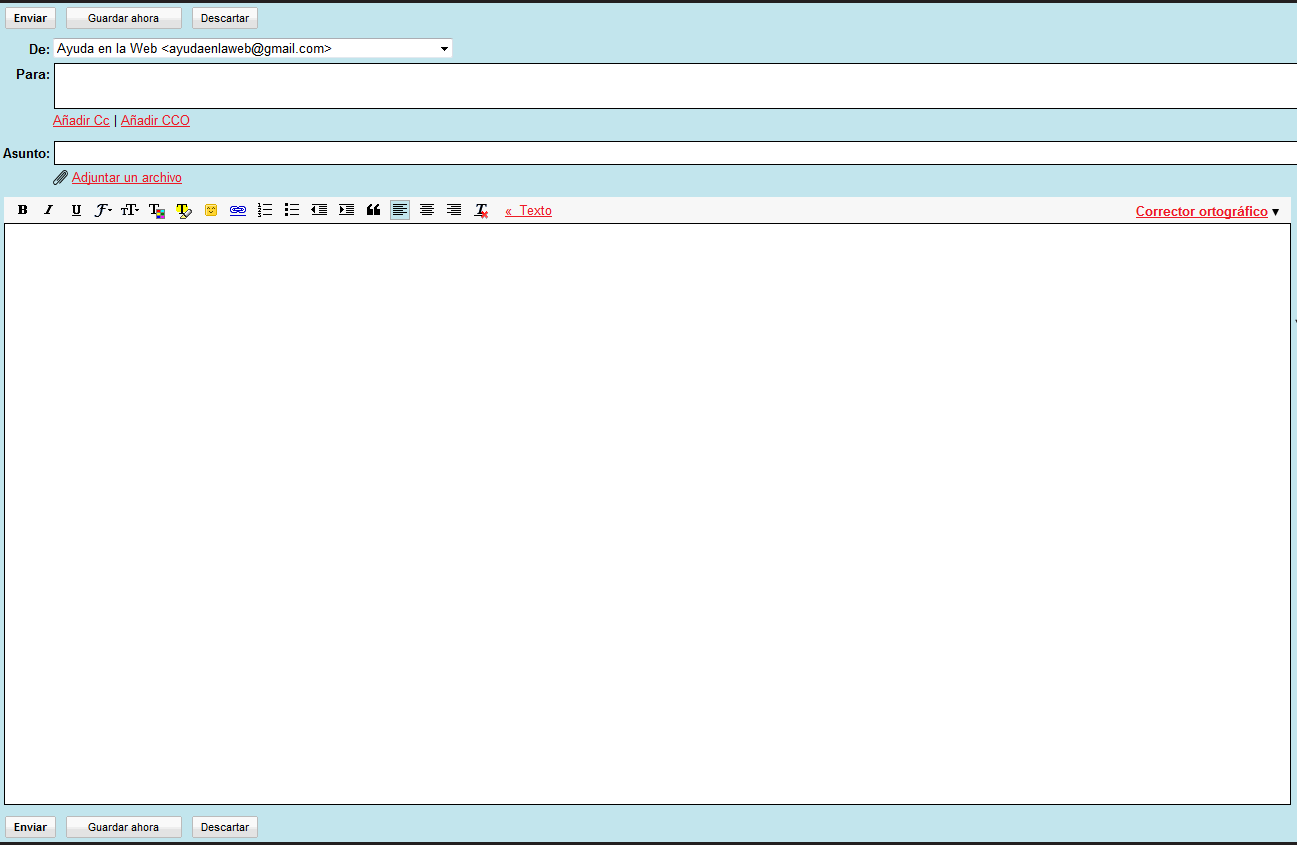The width and height of the screenshot is (1297, 845).
Task: Align text to the right
Action: point(454,210)
